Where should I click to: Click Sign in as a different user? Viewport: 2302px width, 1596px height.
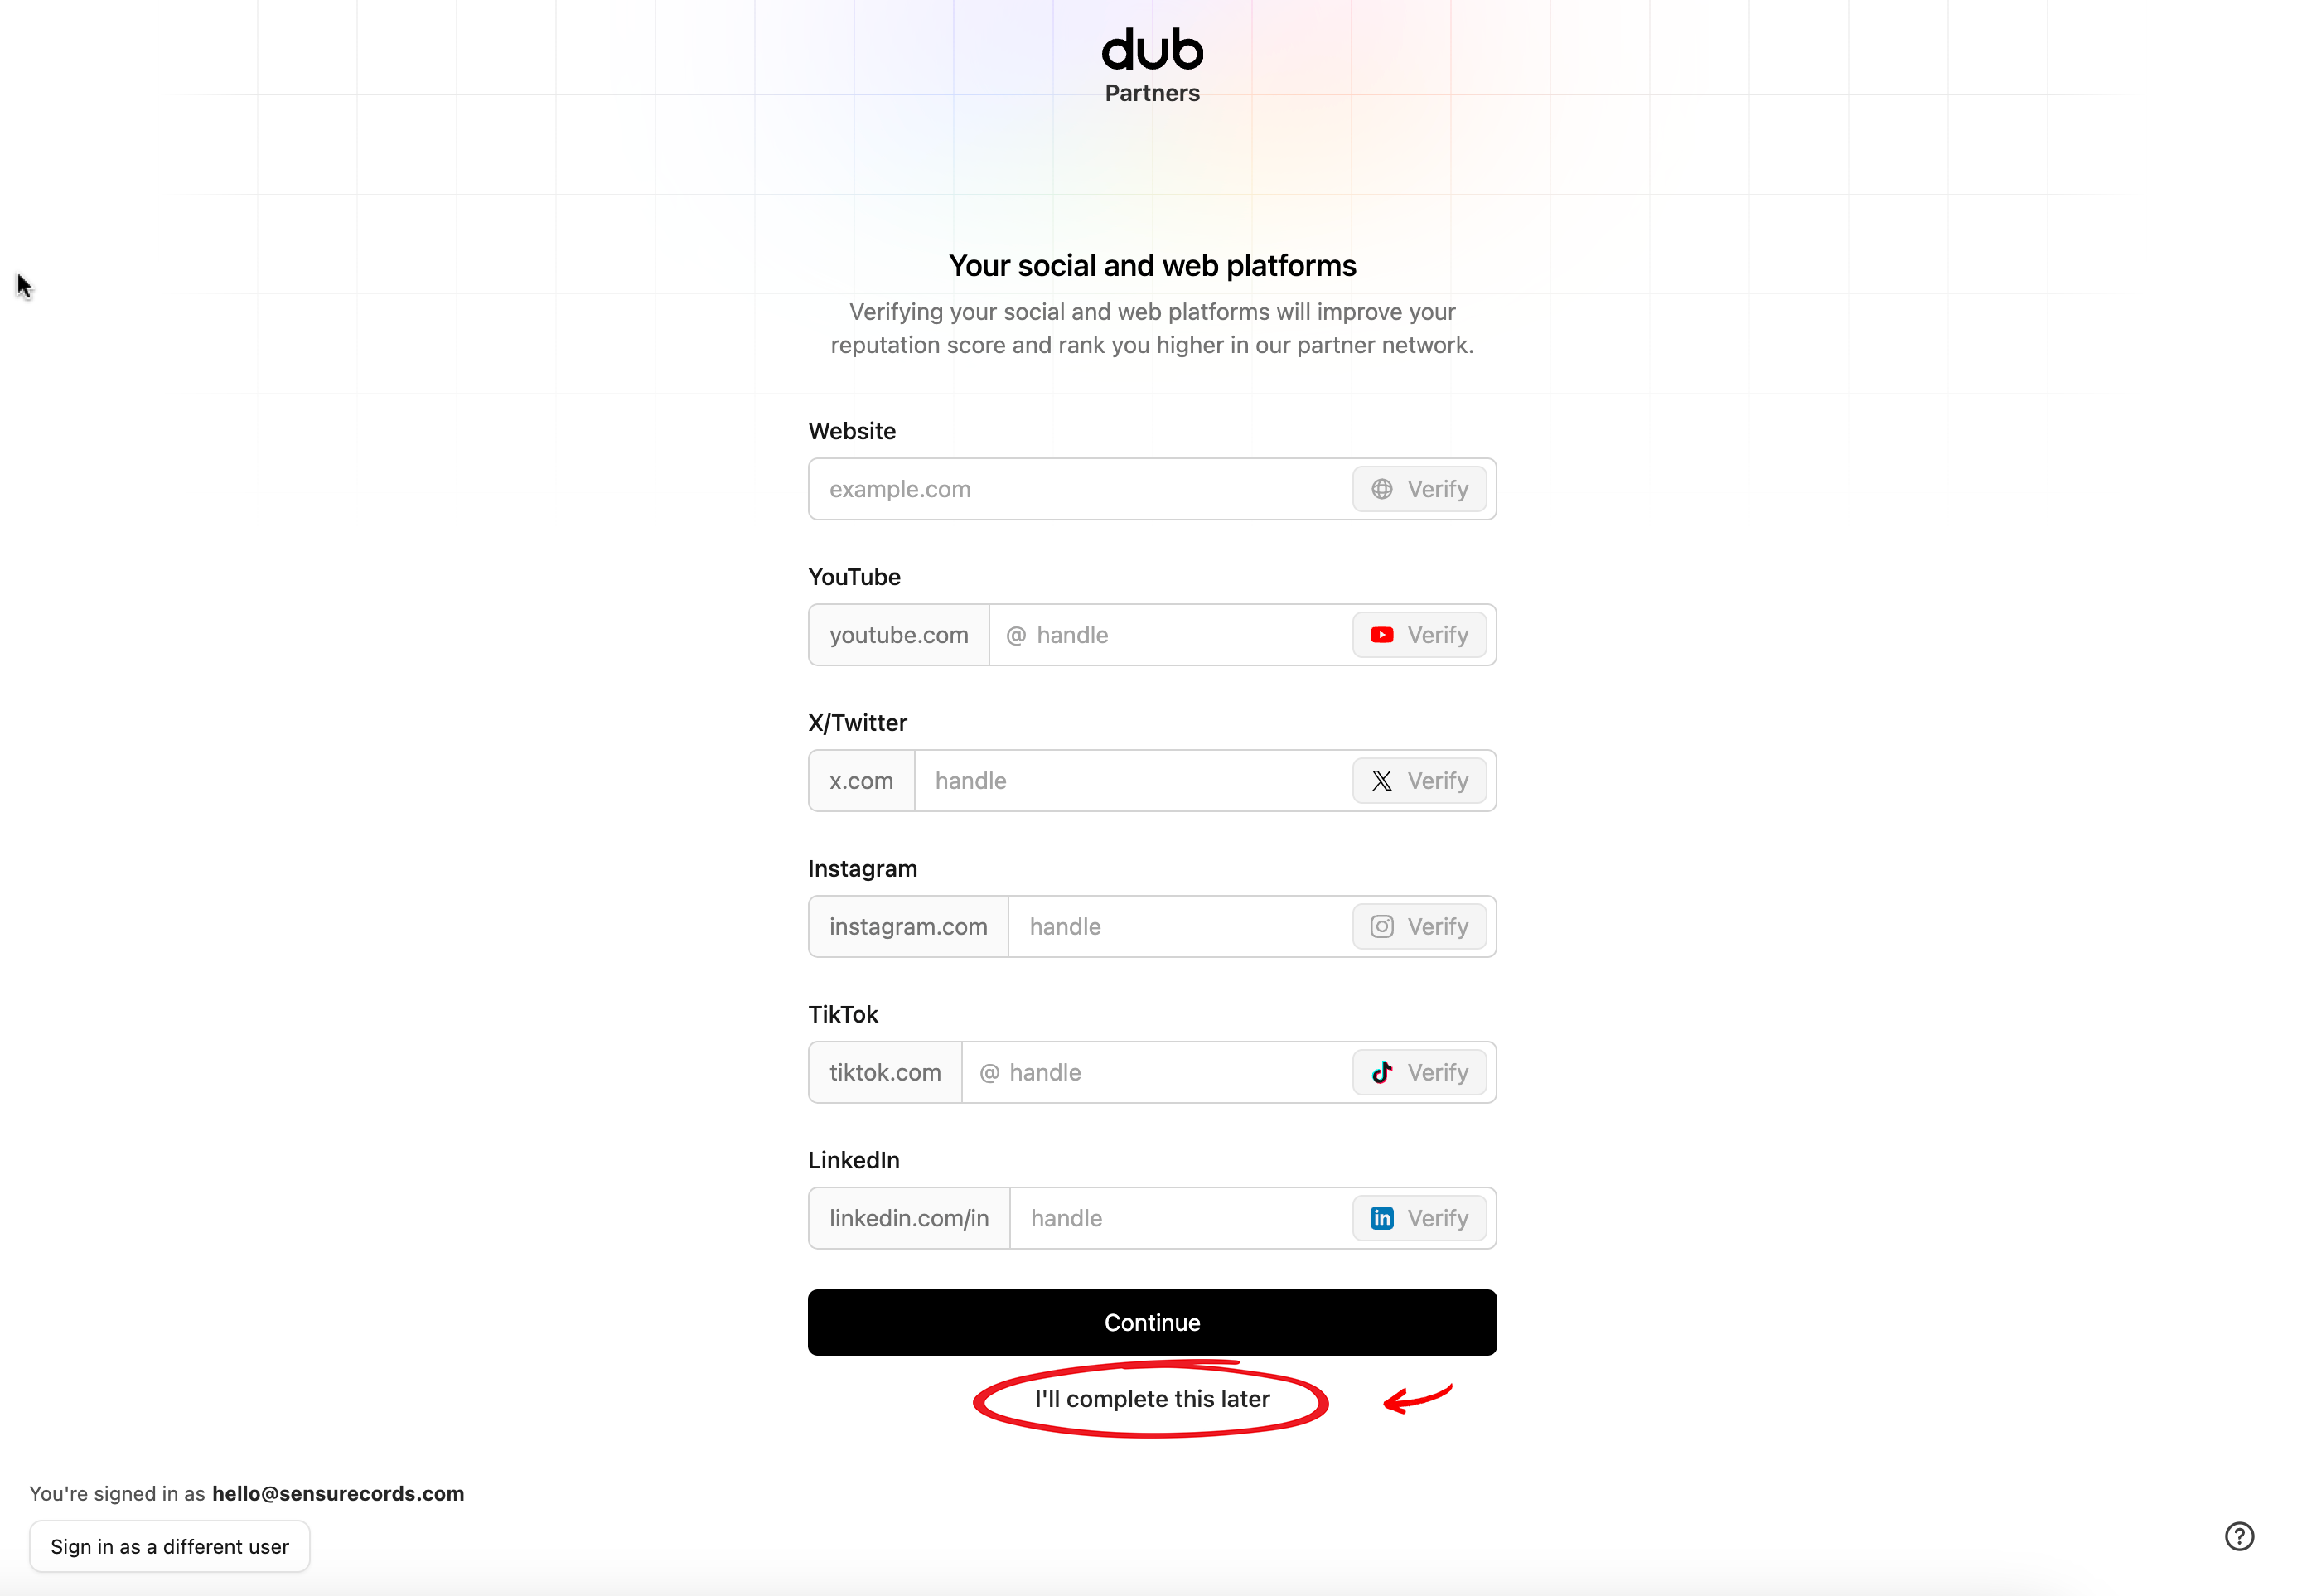(169, 1546)
